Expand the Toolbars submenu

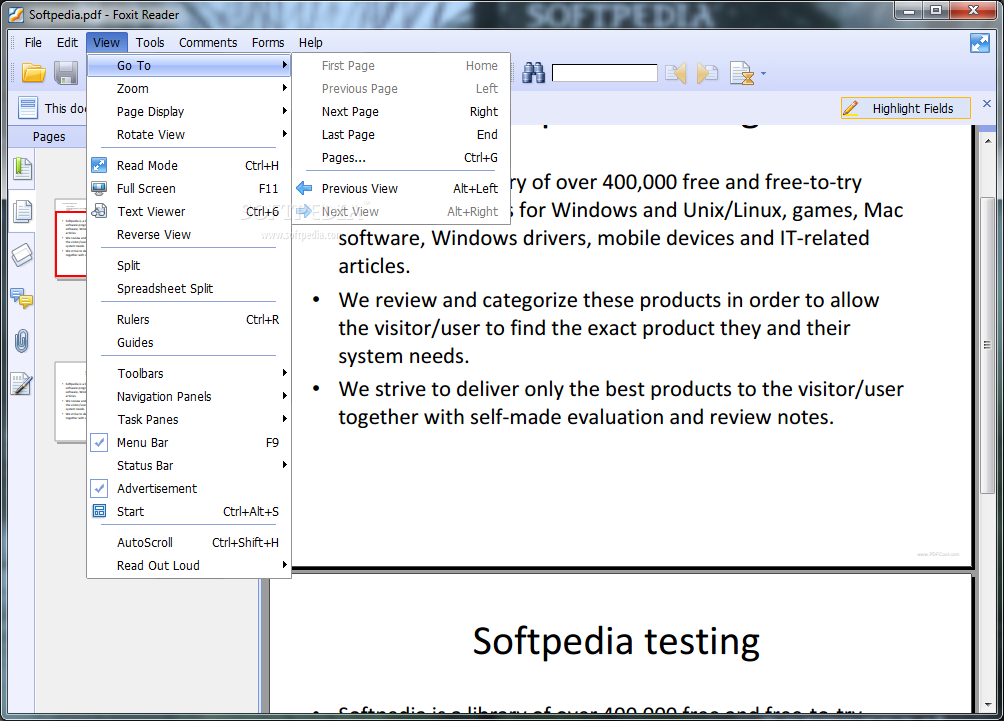[x=189, y=373]
